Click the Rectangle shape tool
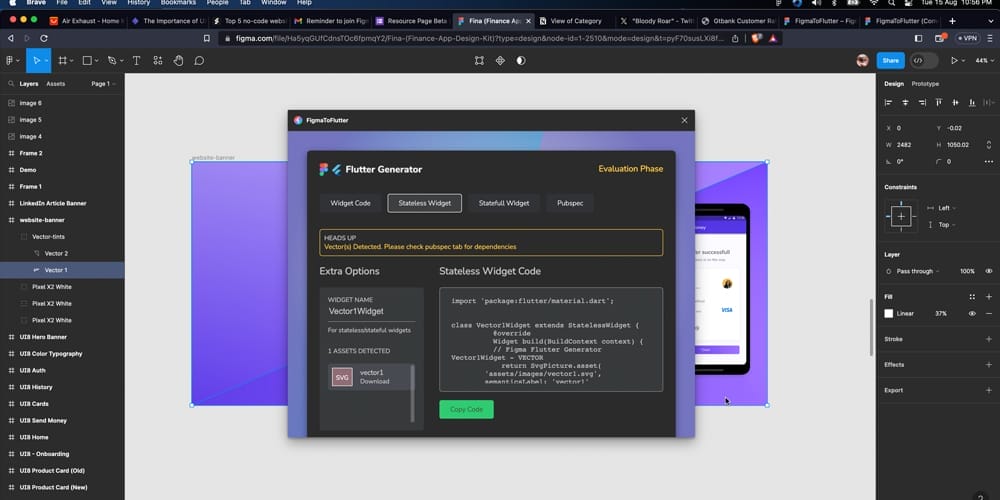 (87, 60)
